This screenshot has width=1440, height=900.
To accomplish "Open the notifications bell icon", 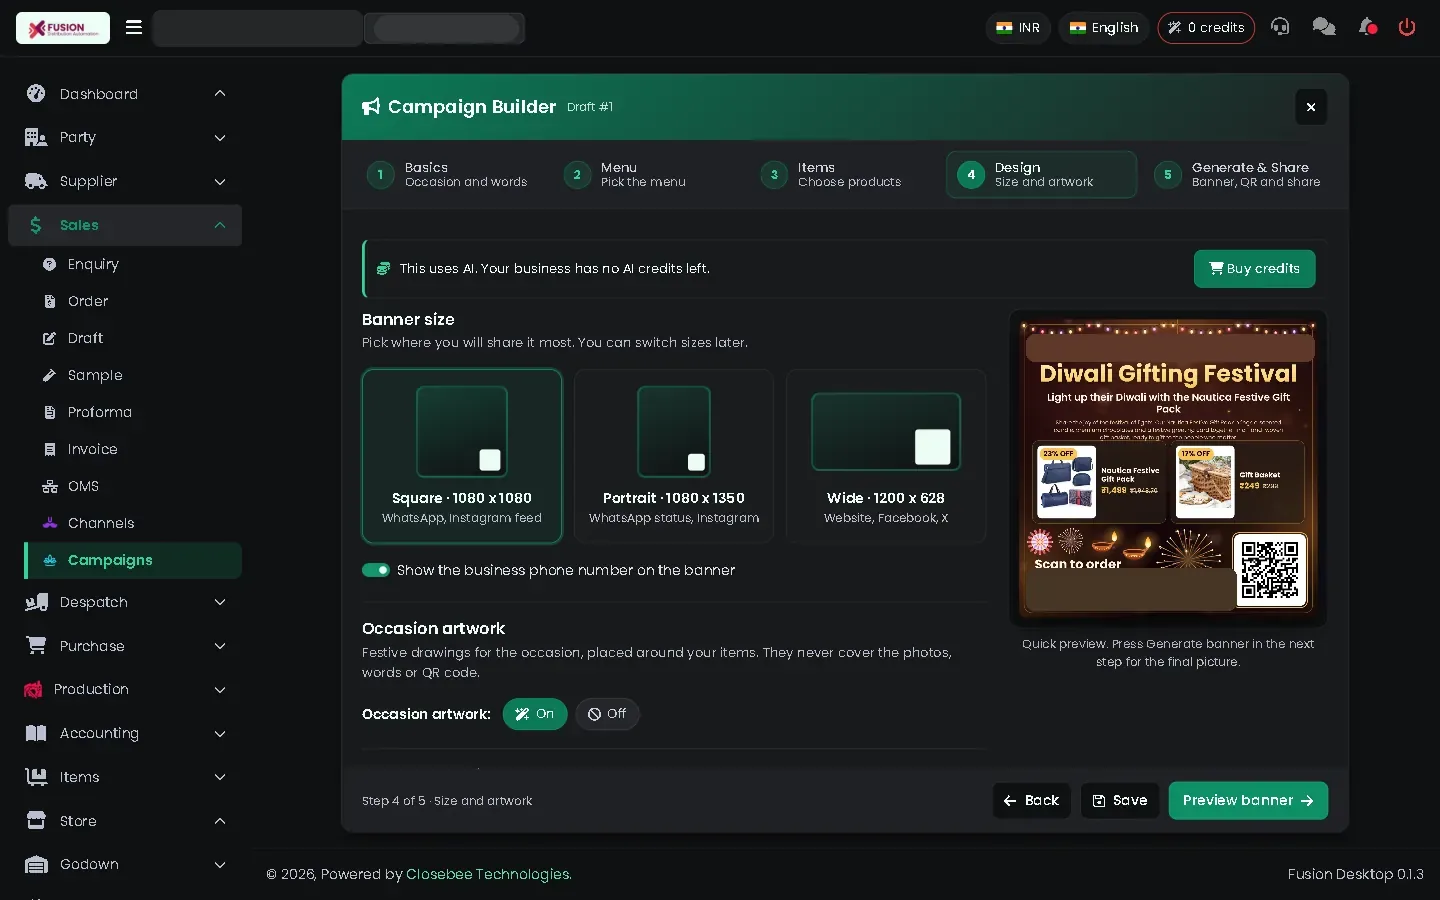I will click(1367, 27).
